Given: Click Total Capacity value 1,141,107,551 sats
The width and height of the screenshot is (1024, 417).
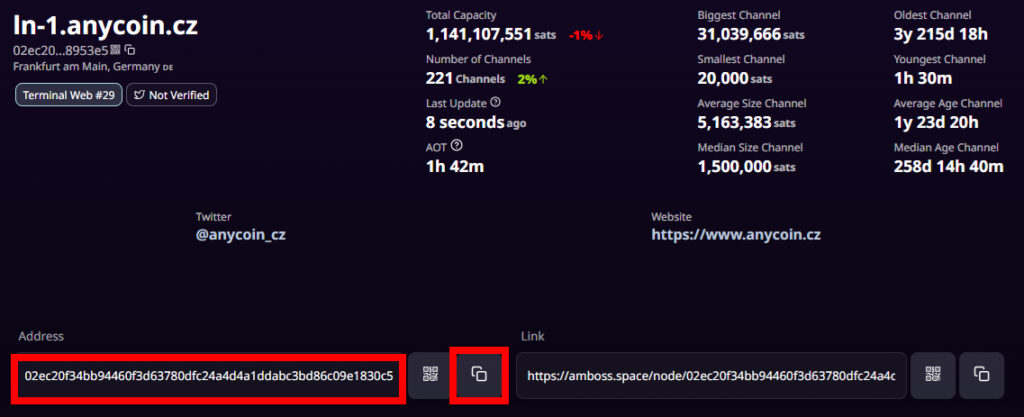Looking at the screenshot, I should (x=491, y=34).
